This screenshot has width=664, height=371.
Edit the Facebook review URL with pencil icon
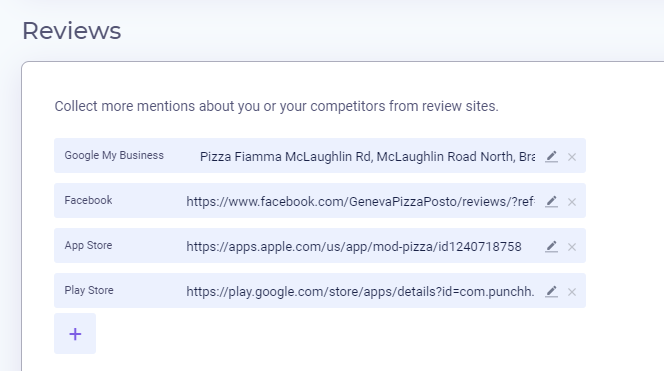(x=551, y=202)
